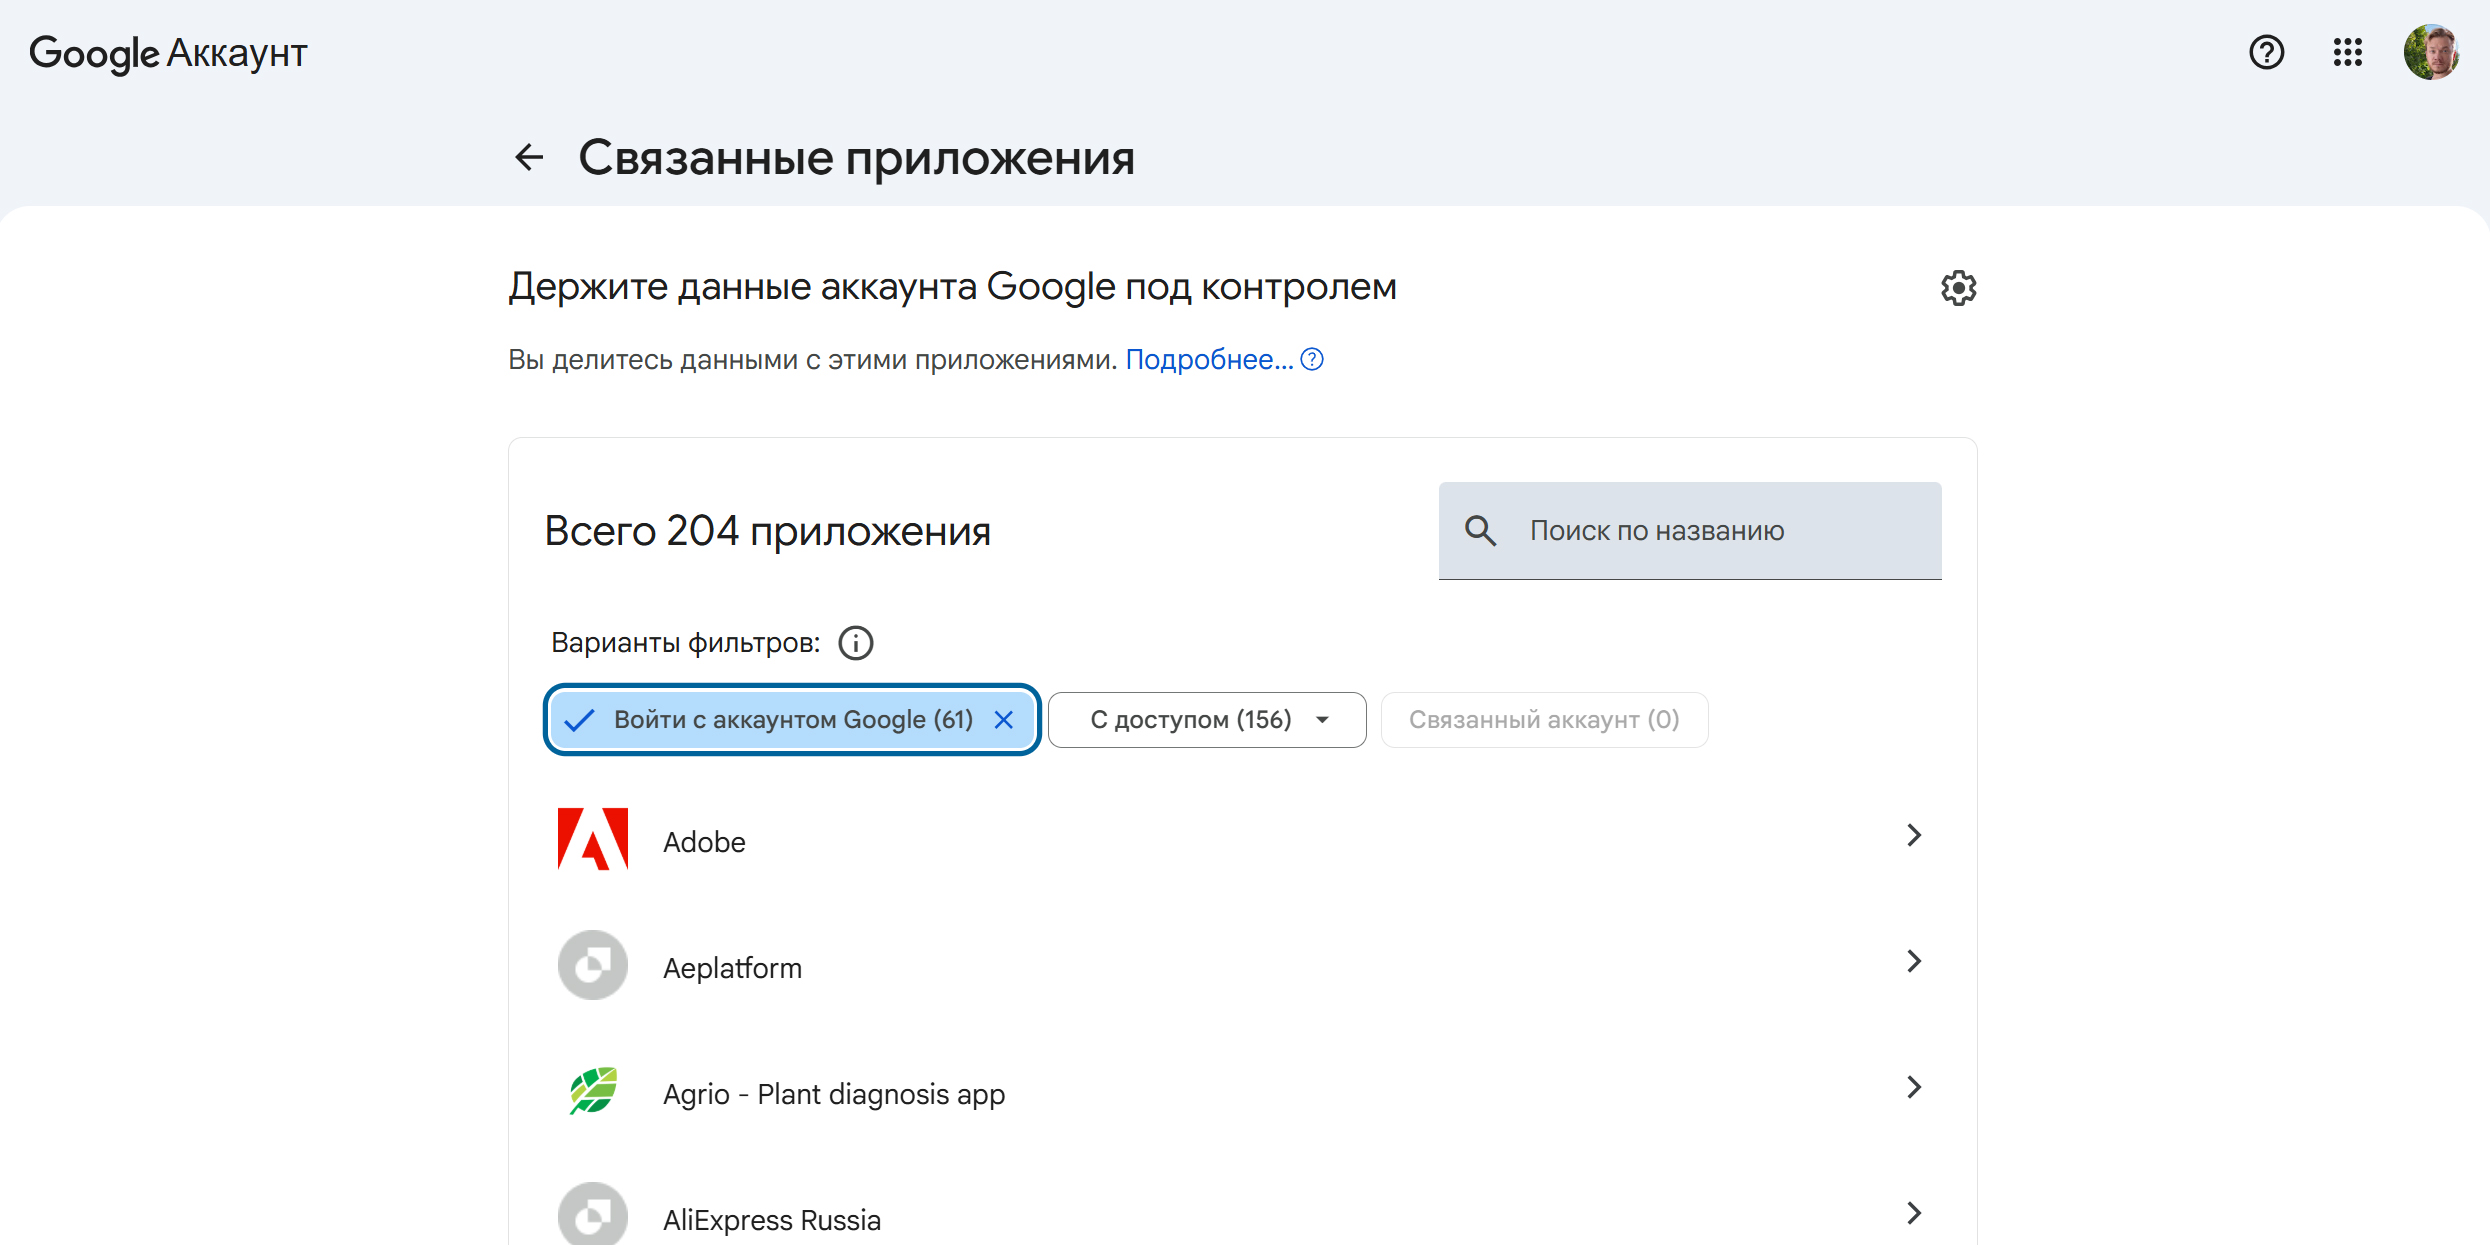2490x1245 pixels.
Task: Toggle Войти с аккаунтом Google (61) filter
Action: (x=792, y=720)
